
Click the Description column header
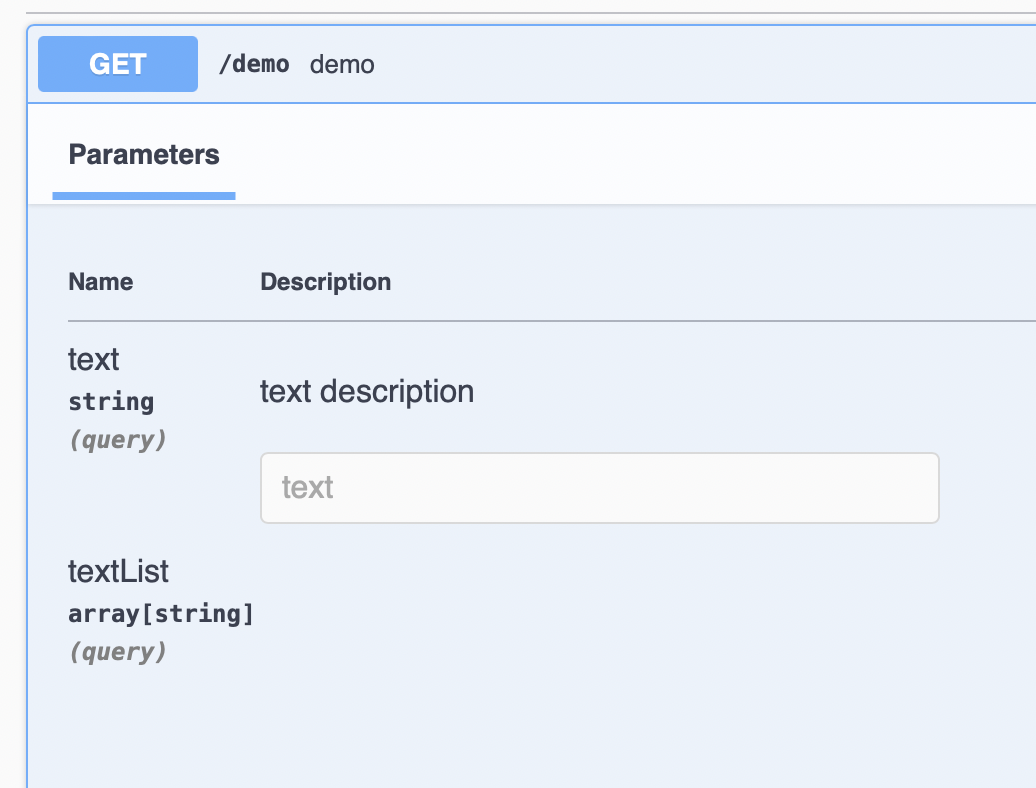[x=325, y=282]
